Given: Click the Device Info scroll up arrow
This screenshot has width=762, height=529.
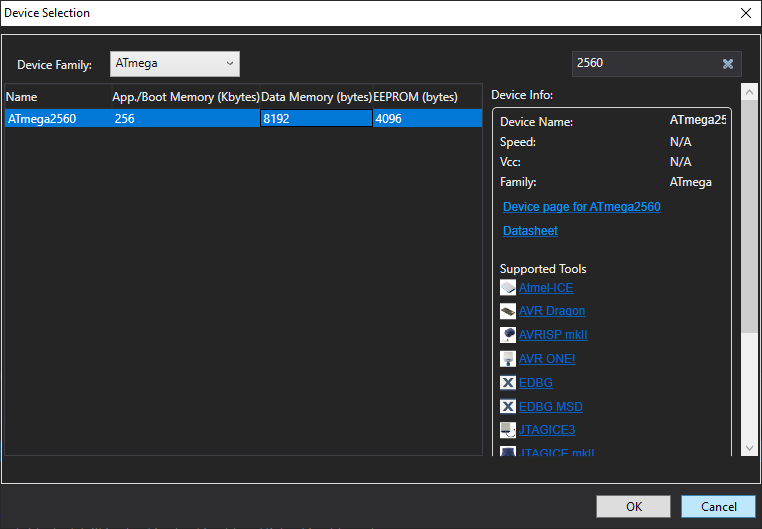Looking at the screenshot, I should click(749, 92).
